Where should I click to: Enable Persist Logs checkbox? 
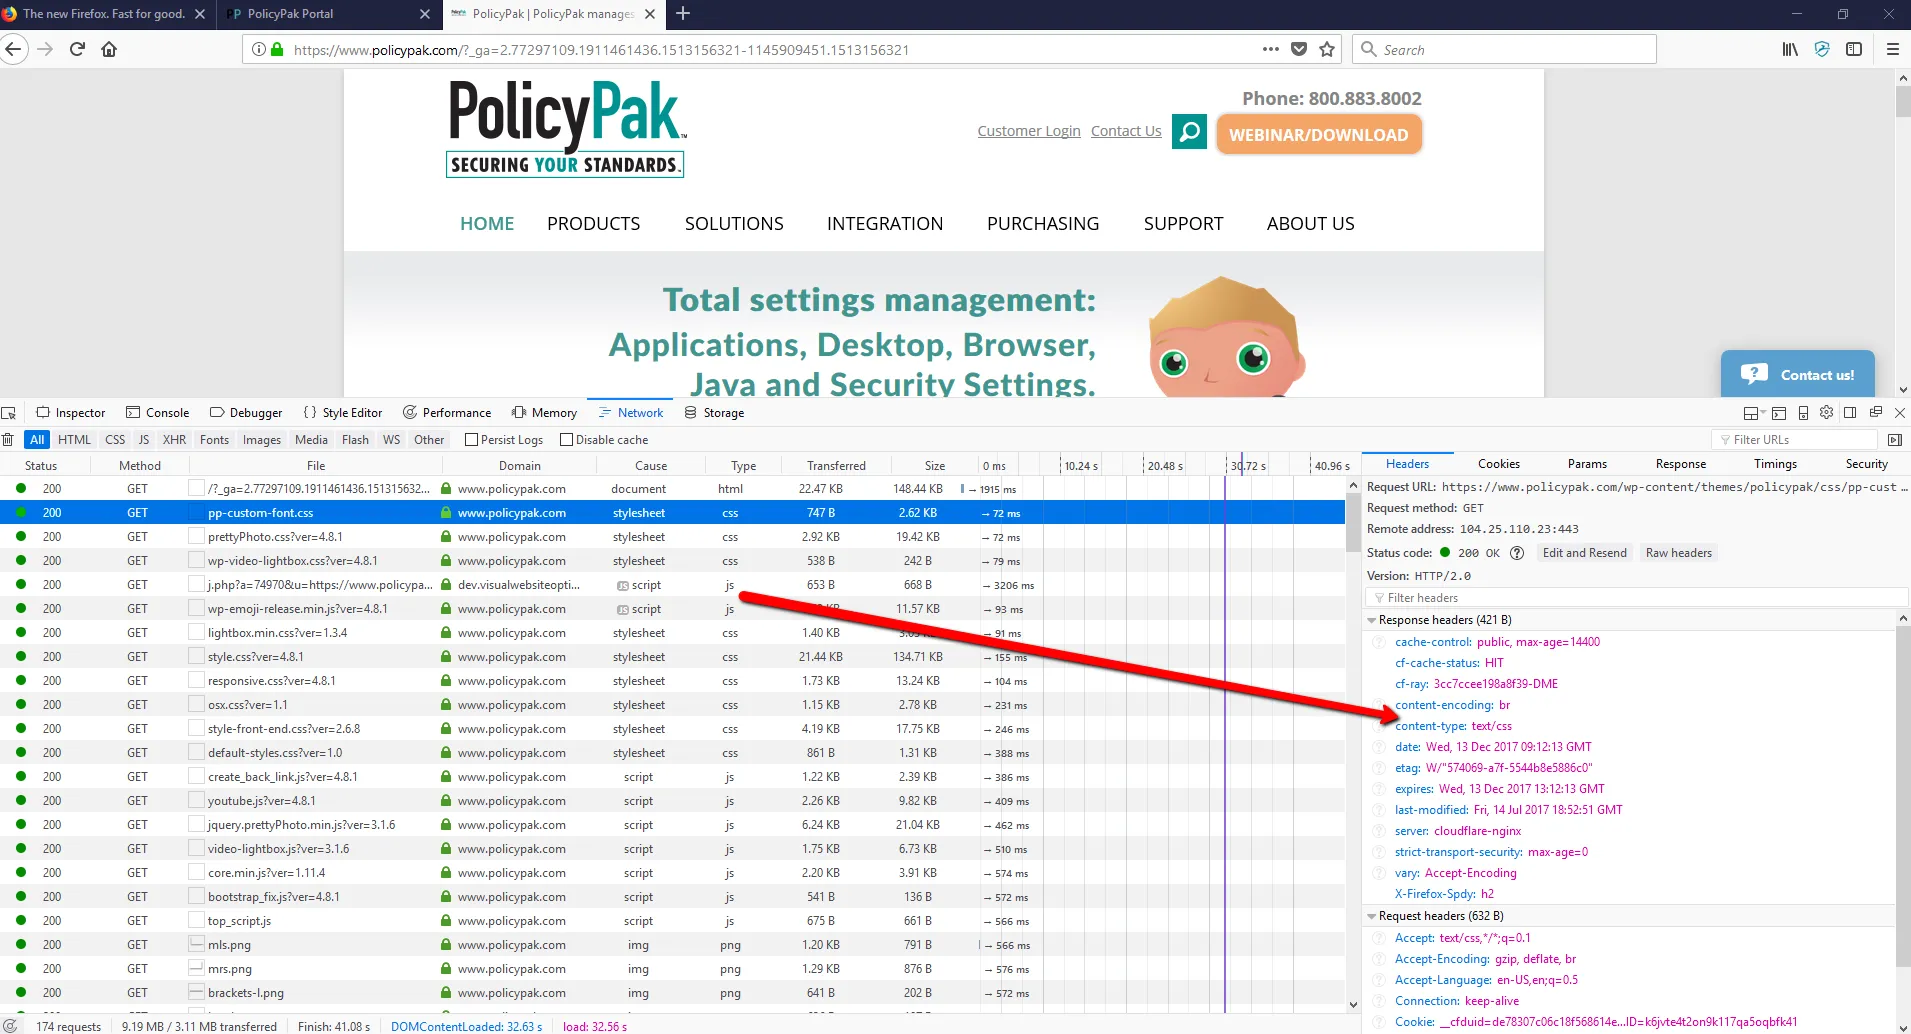[472, 440]
